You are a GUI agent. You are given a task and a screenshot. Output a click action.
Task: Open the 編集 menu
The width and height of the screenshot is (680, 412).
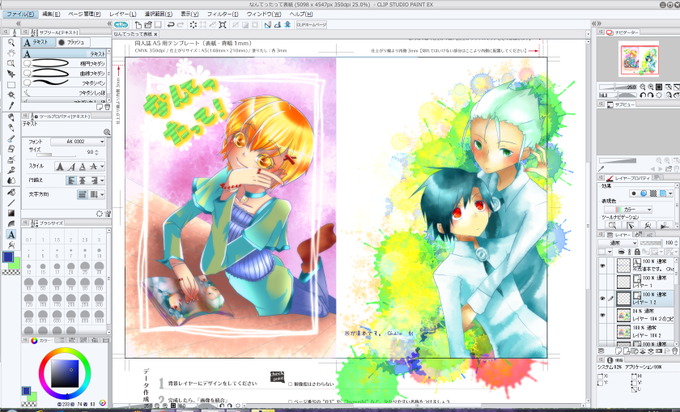click(x=51, y=14)
